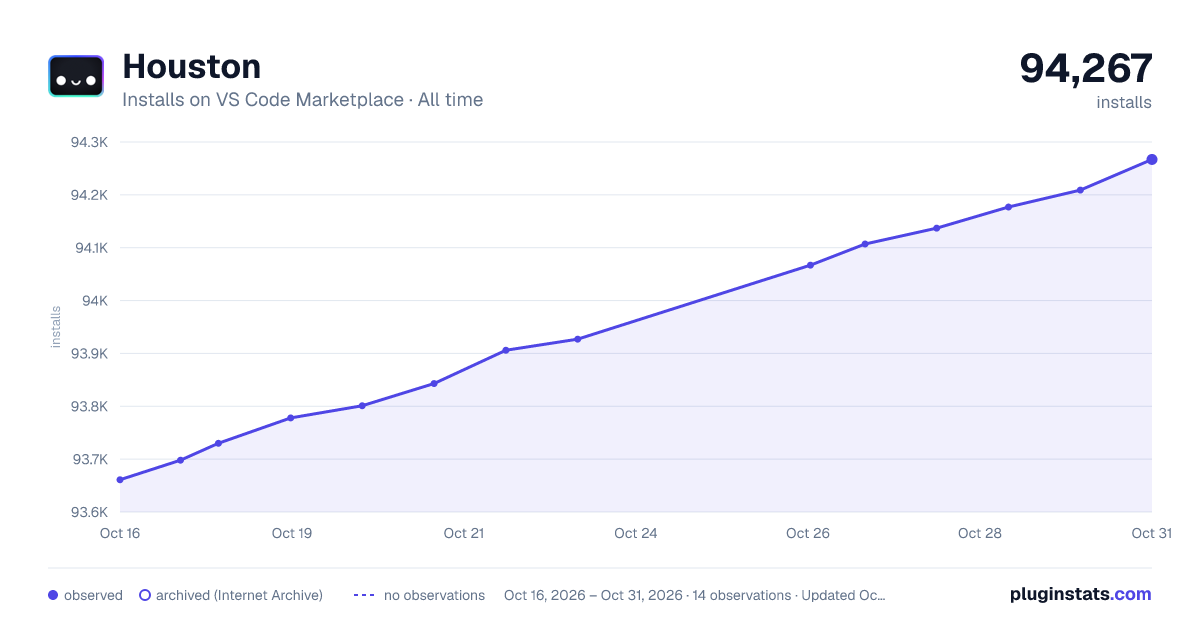Click the Oct 24 x-axis label

tap(636, 533)
